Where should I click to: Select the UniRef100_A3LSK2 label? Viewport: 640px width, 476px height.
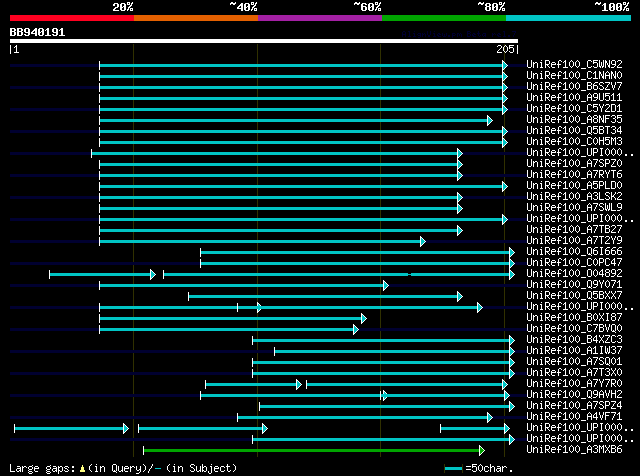tap(574, 197)
